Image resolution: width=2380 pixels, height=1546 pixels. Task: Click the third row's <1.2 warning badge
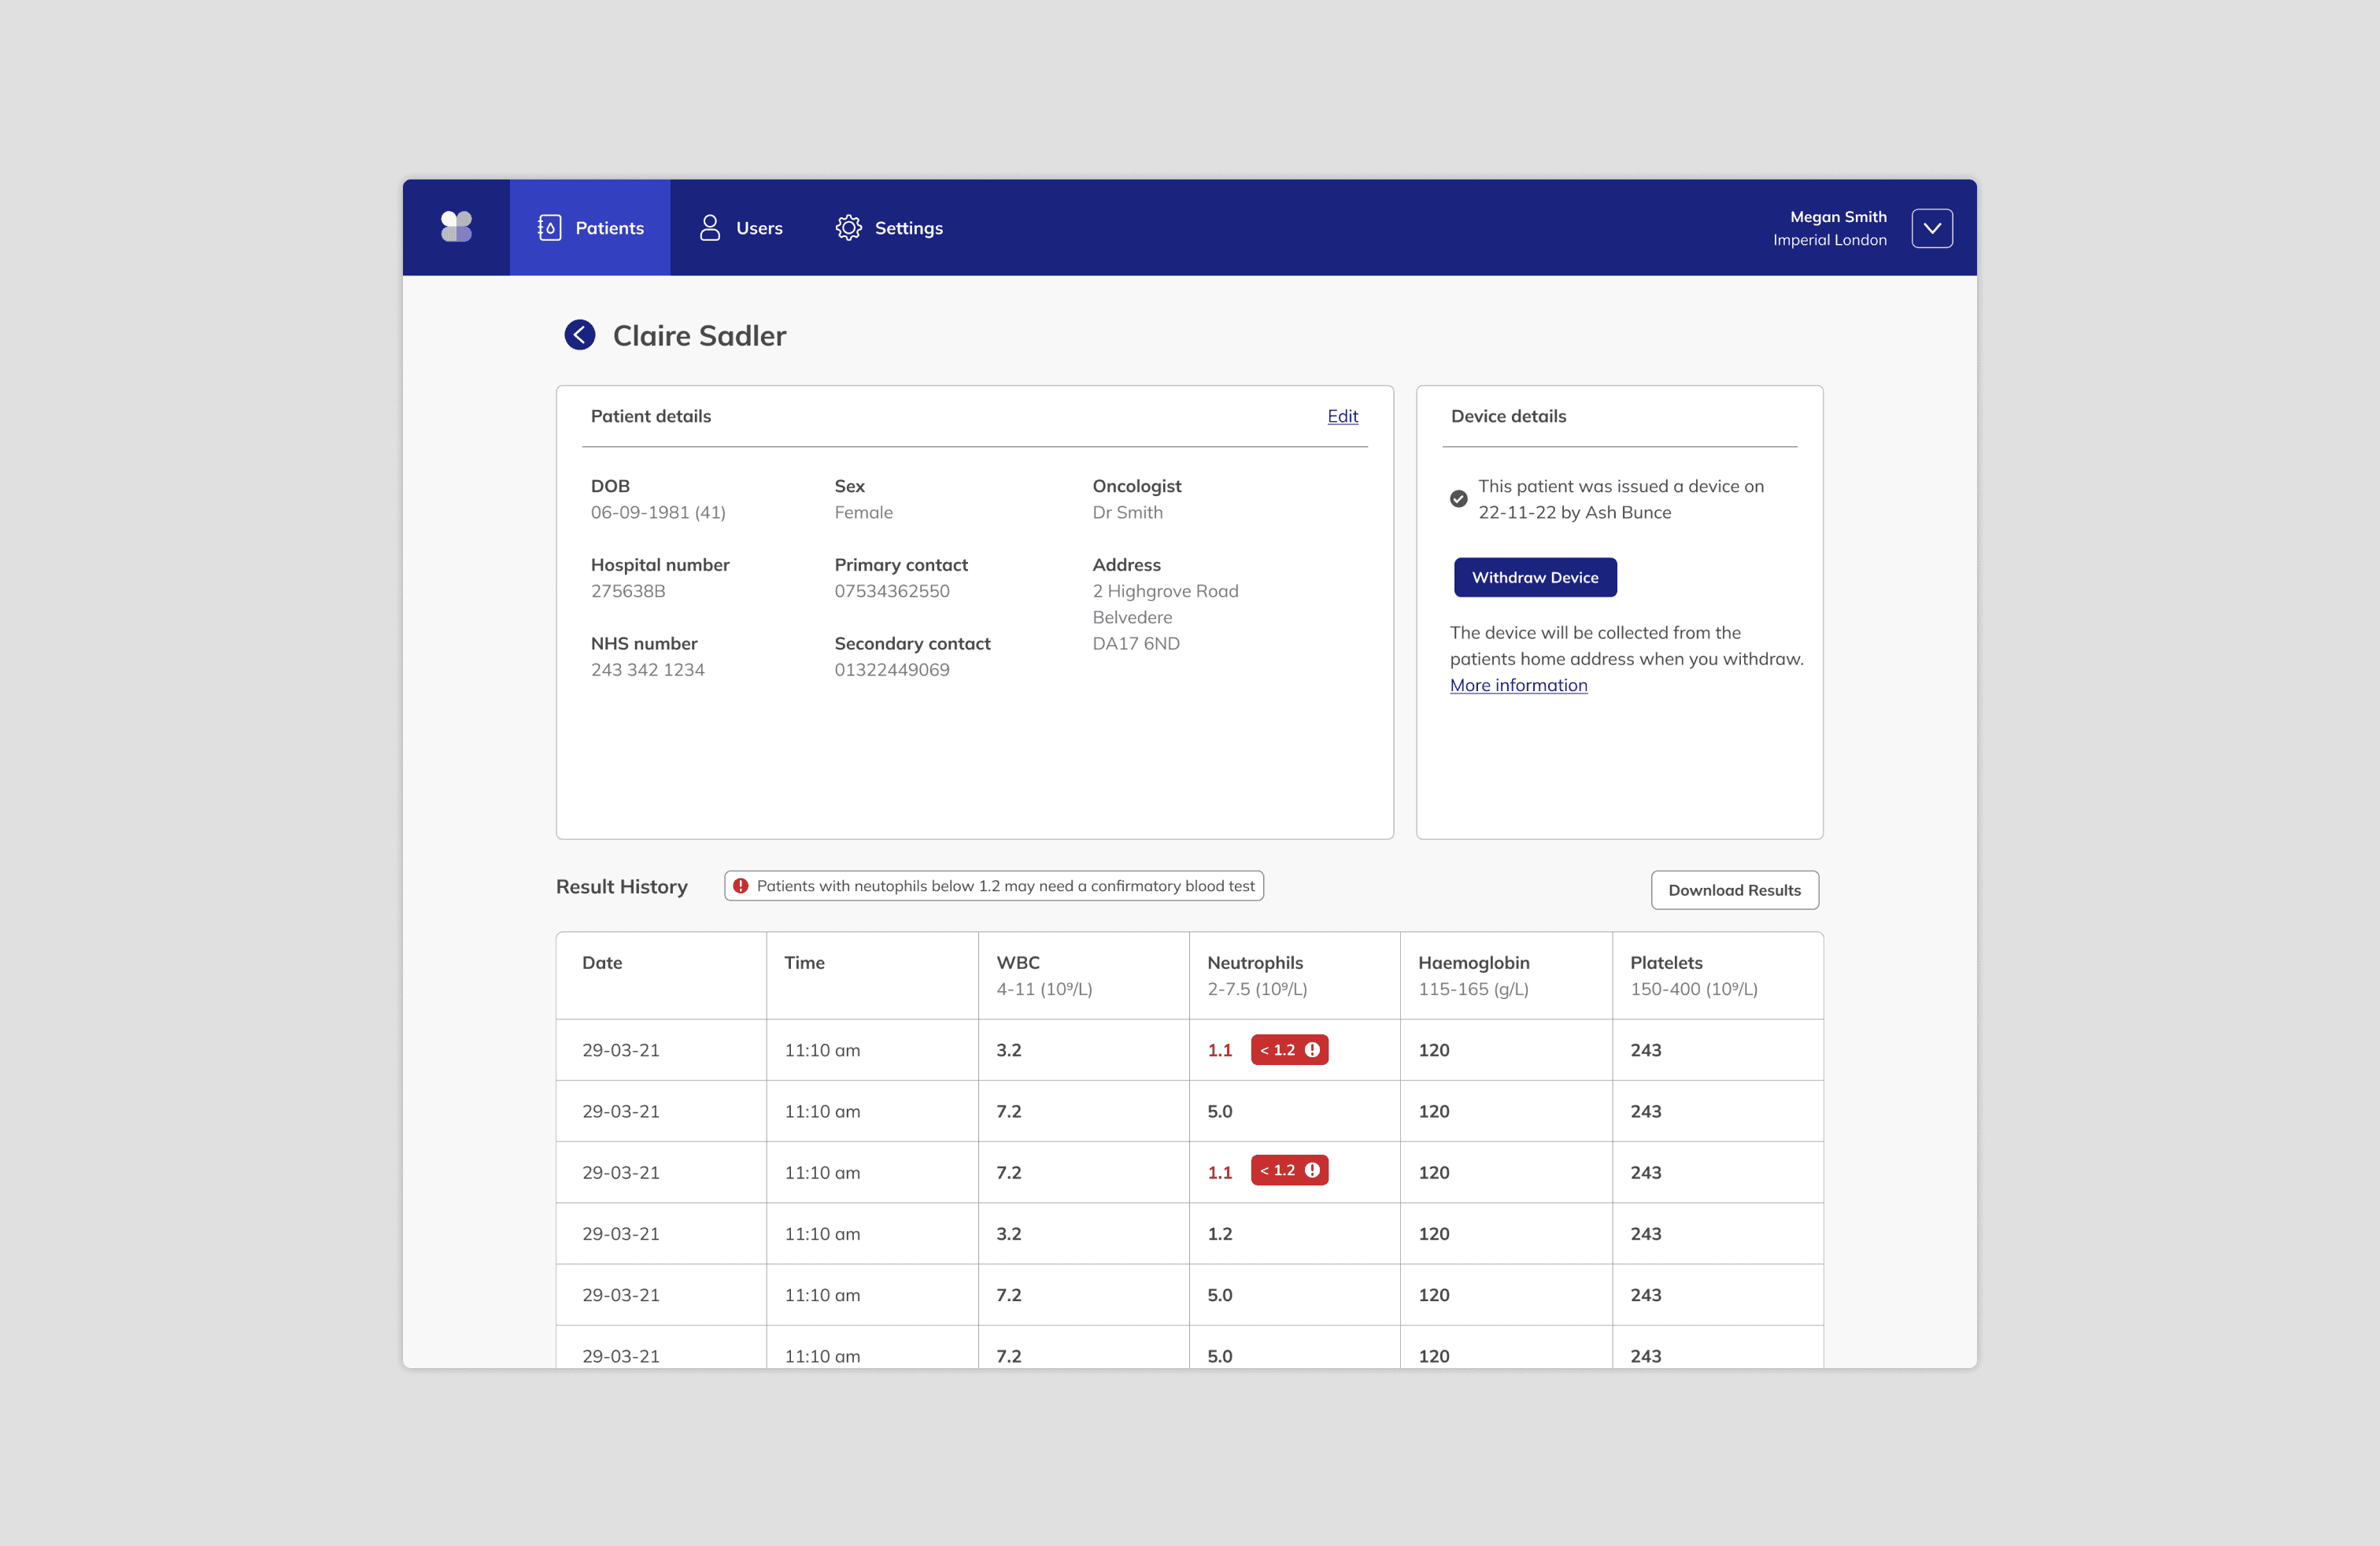tap(1289, 1171)
